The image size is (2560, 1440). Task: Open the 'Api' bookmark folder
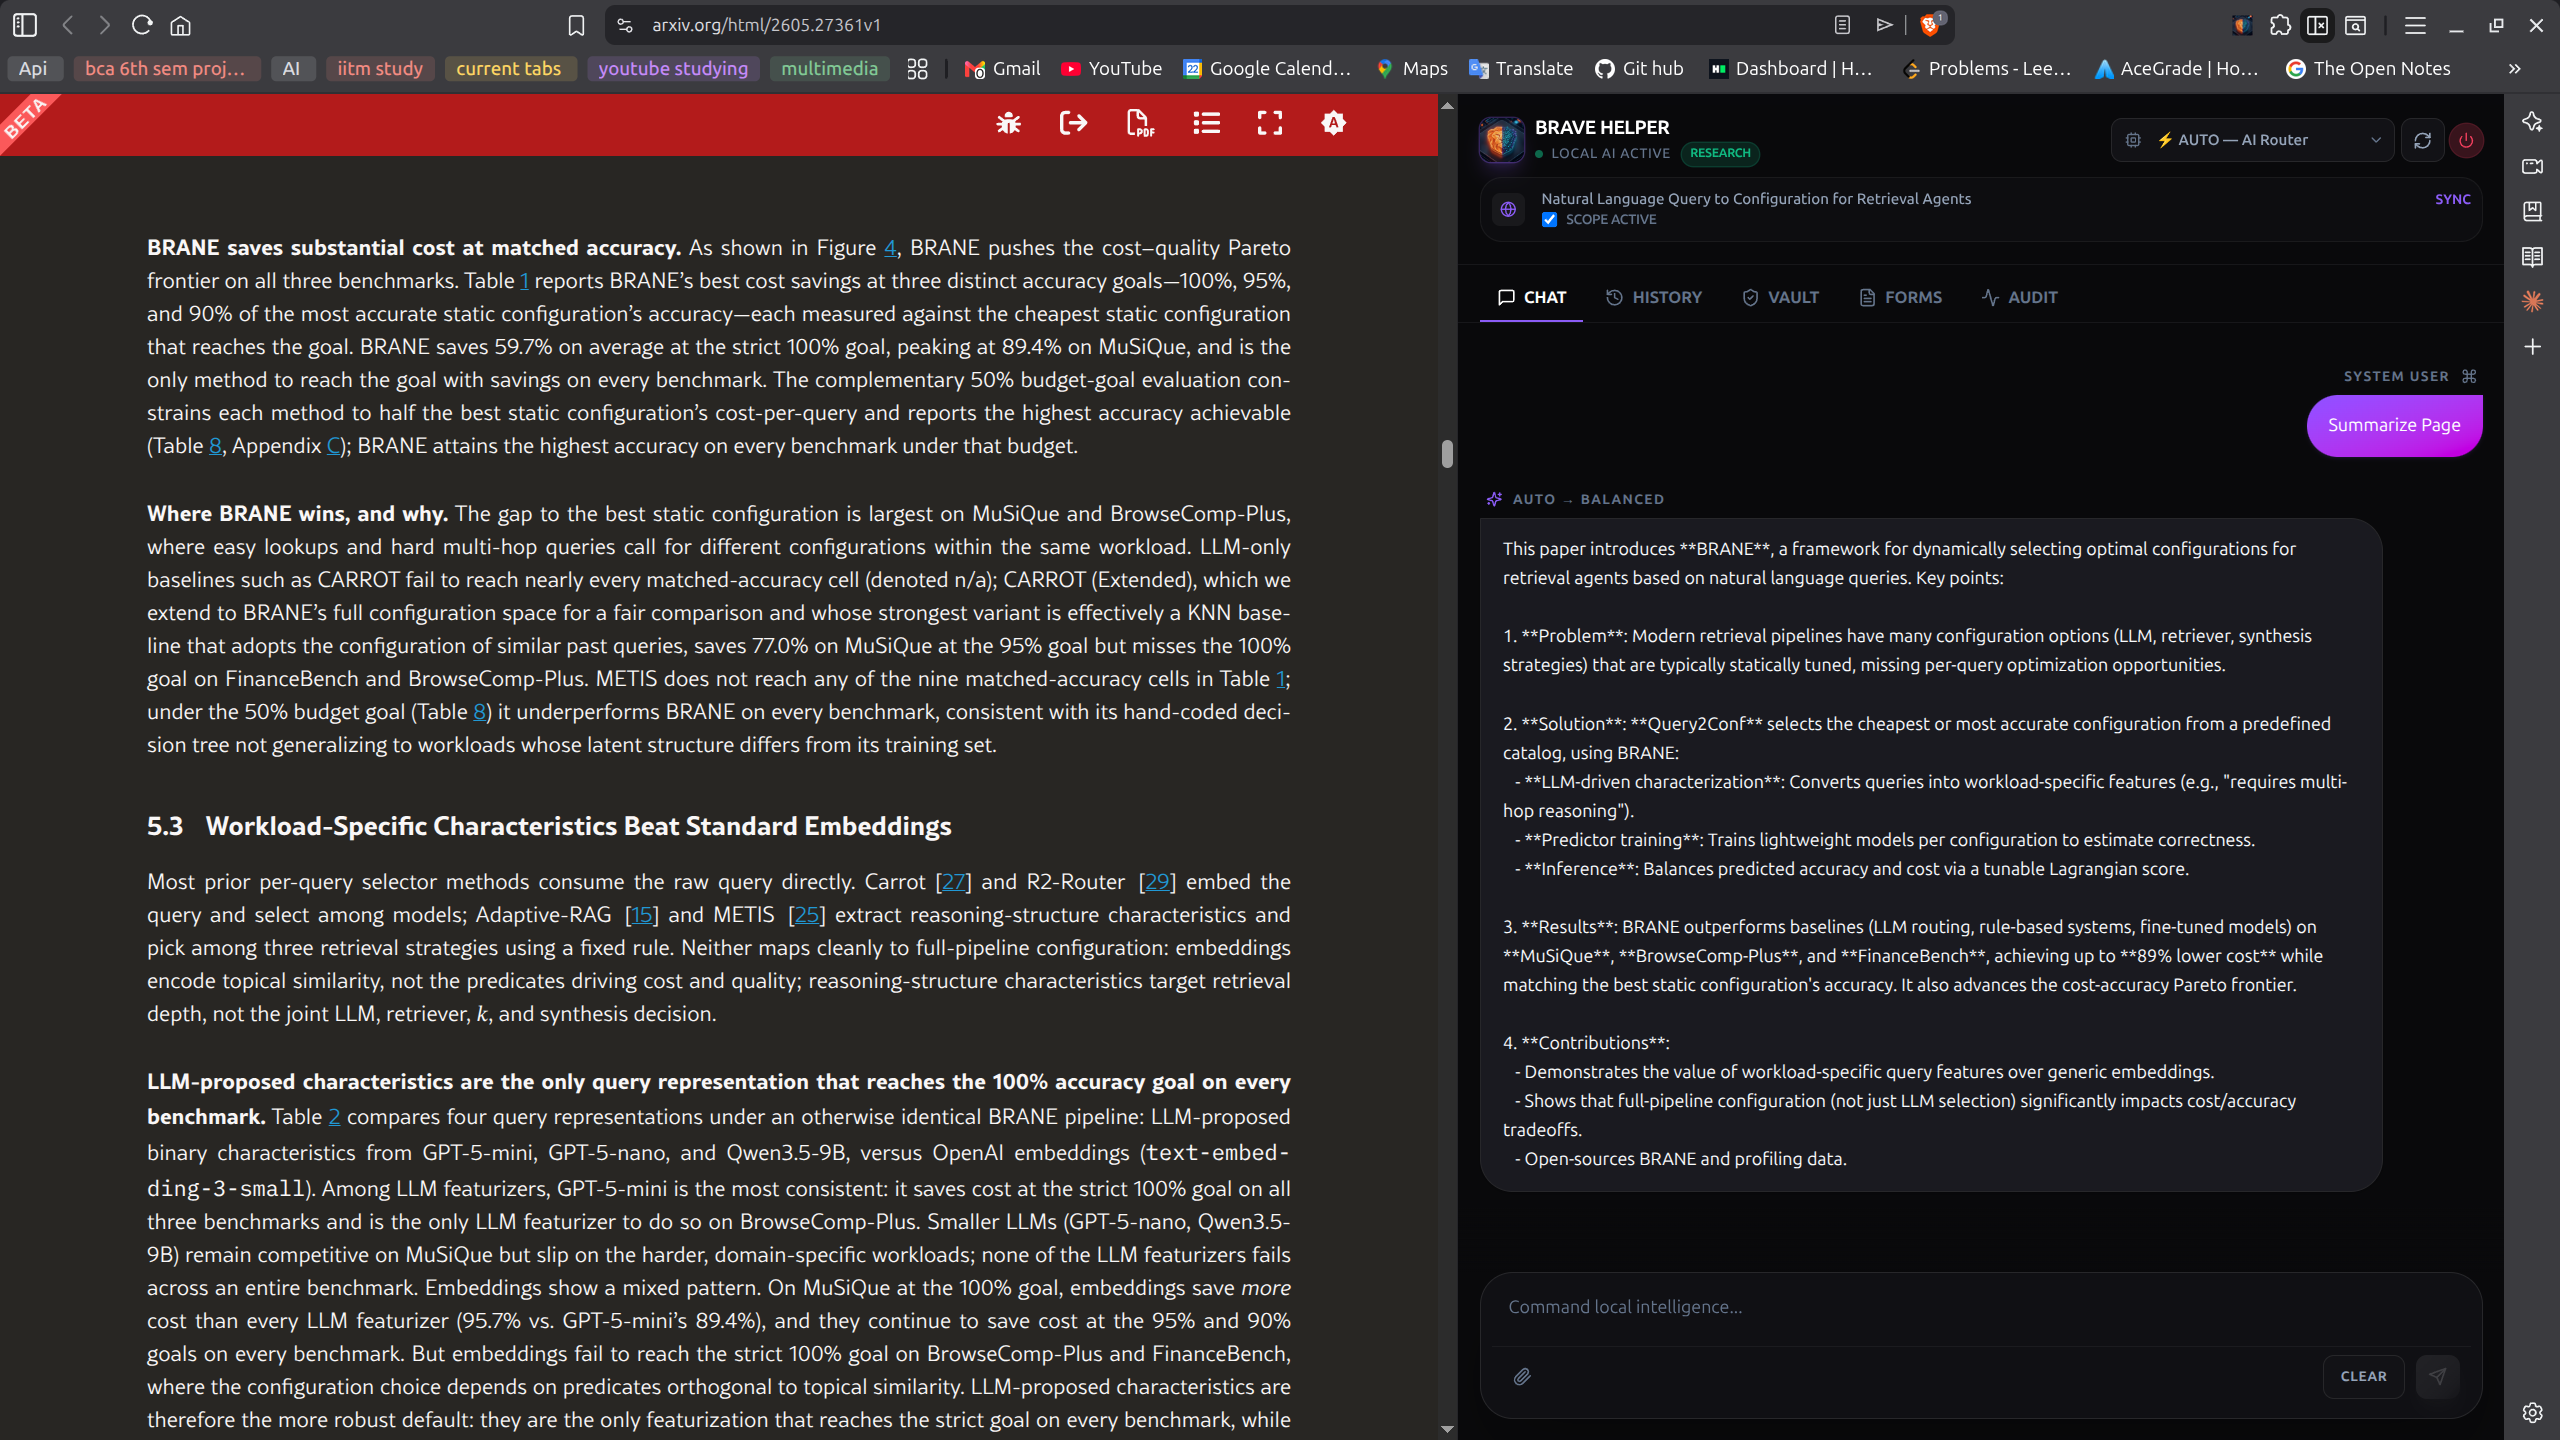33,69
